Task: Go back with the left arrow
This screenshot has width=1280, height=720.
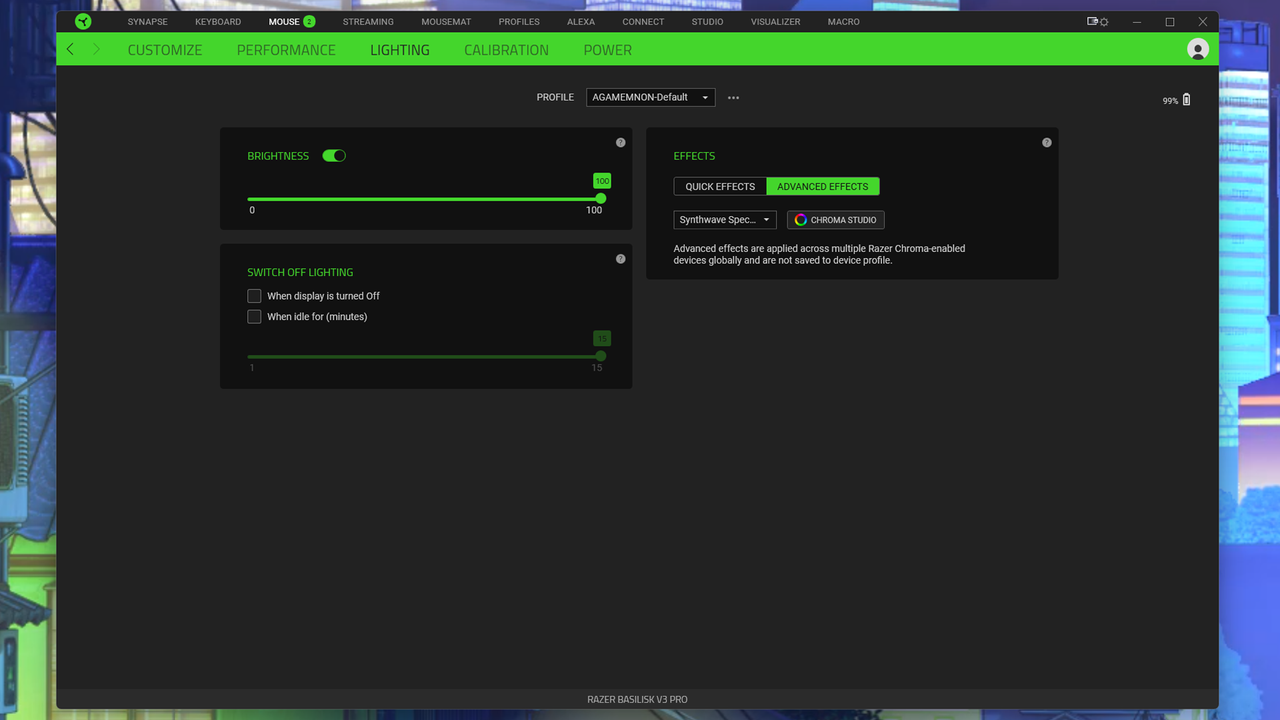Action: click(70, 49)
